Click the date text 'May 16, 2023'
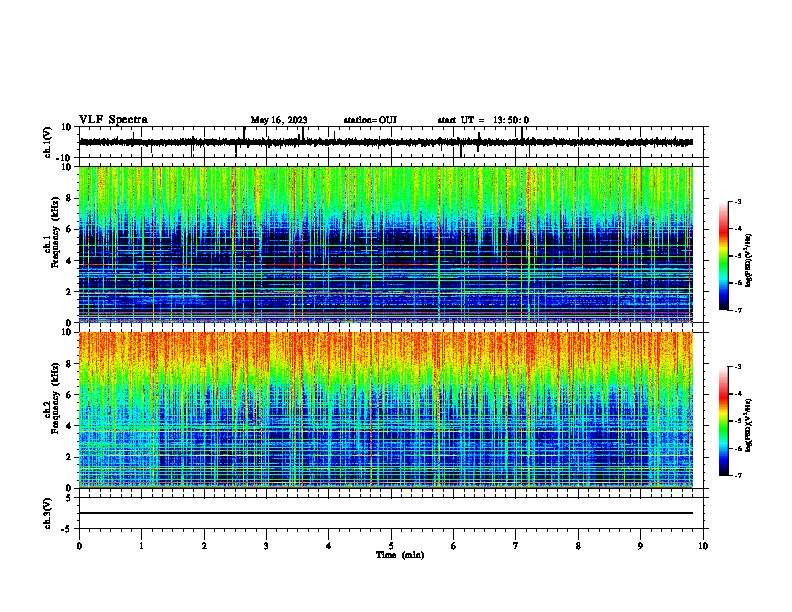 coord(279,120)
